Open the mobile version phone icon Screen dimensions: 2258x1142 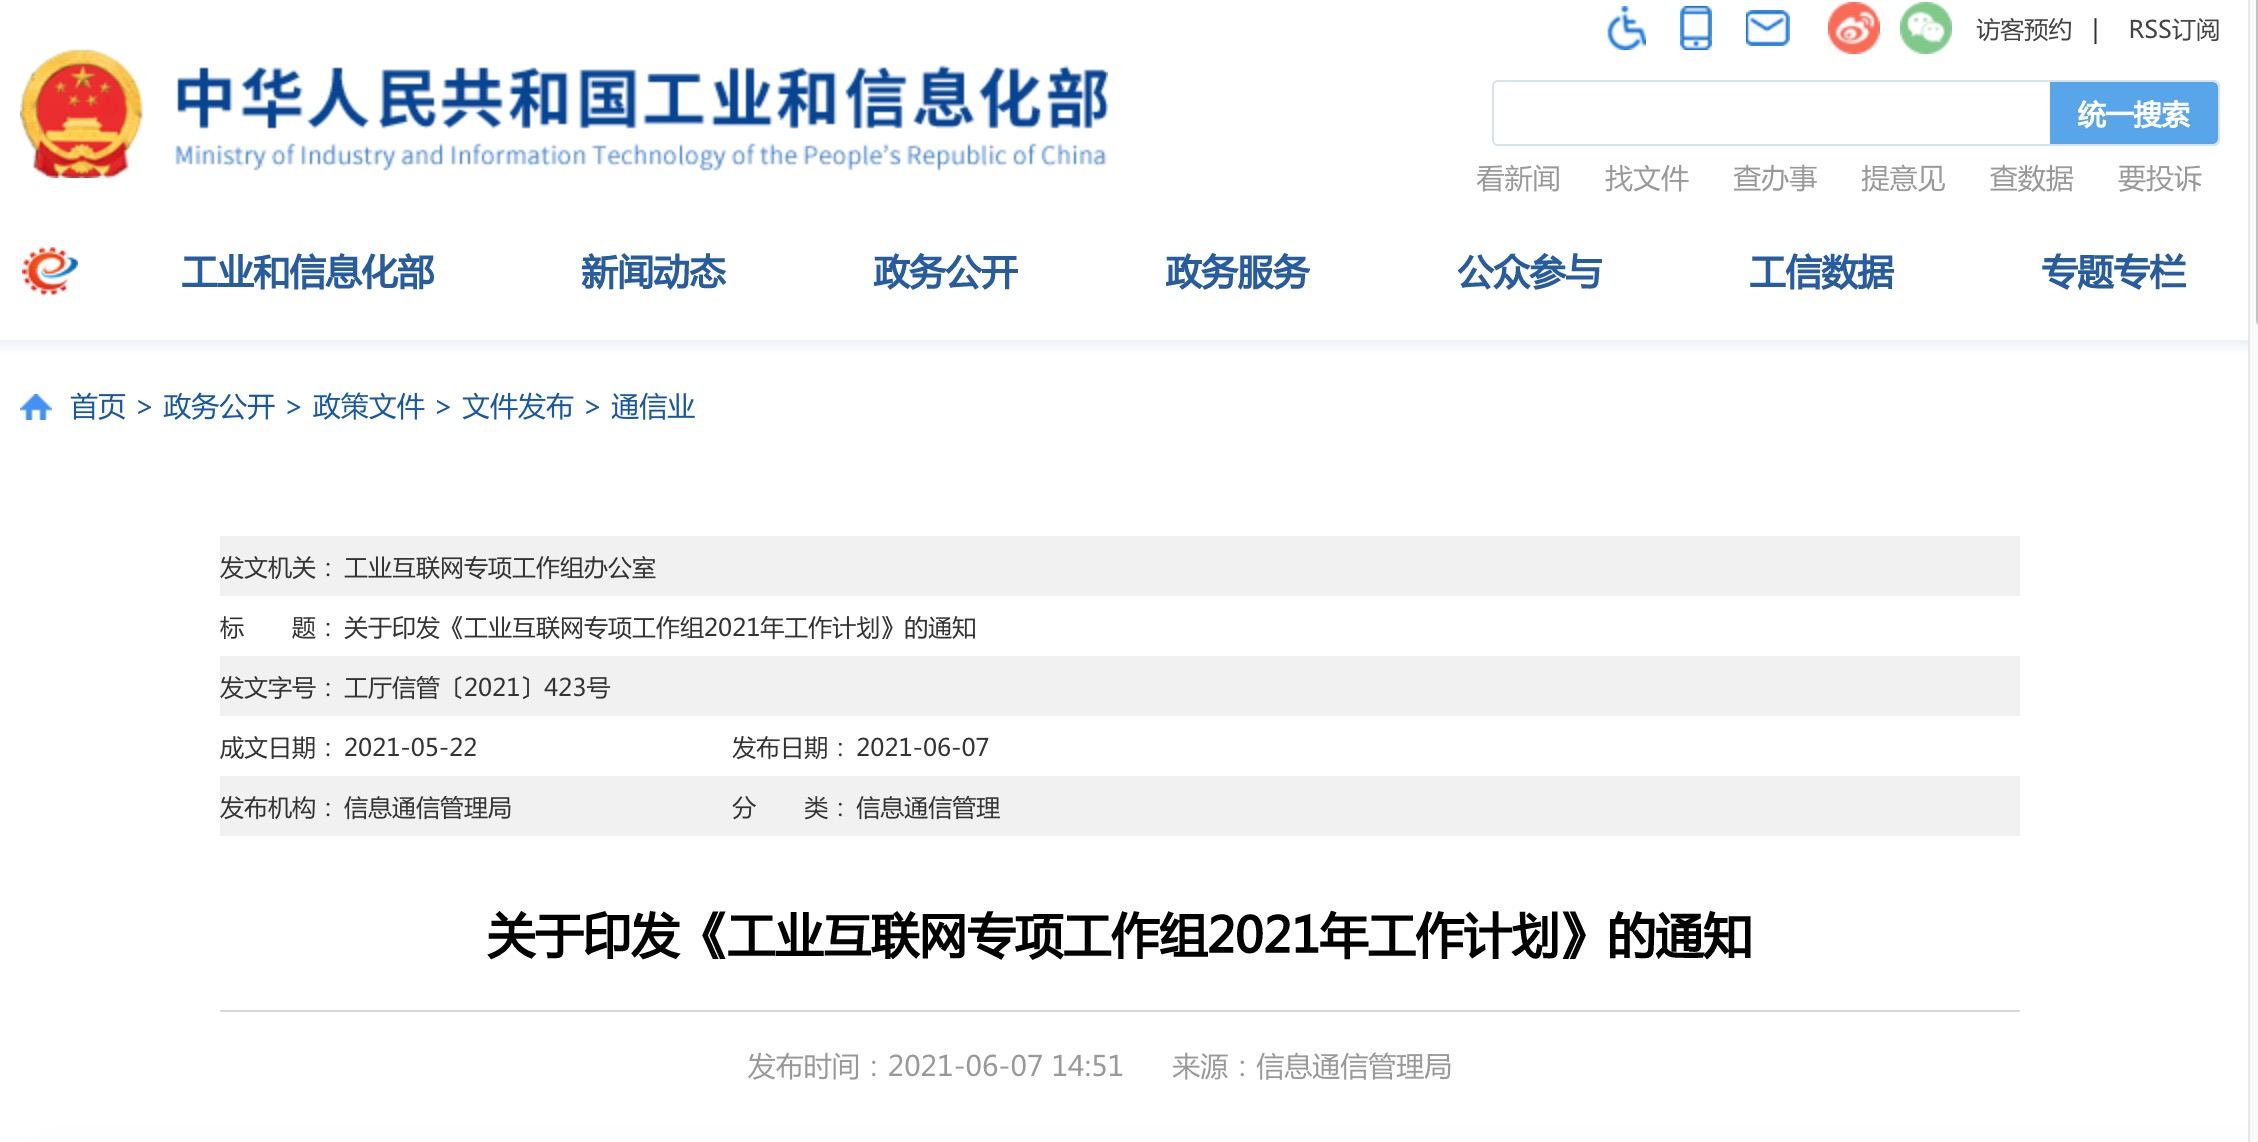1695,28
